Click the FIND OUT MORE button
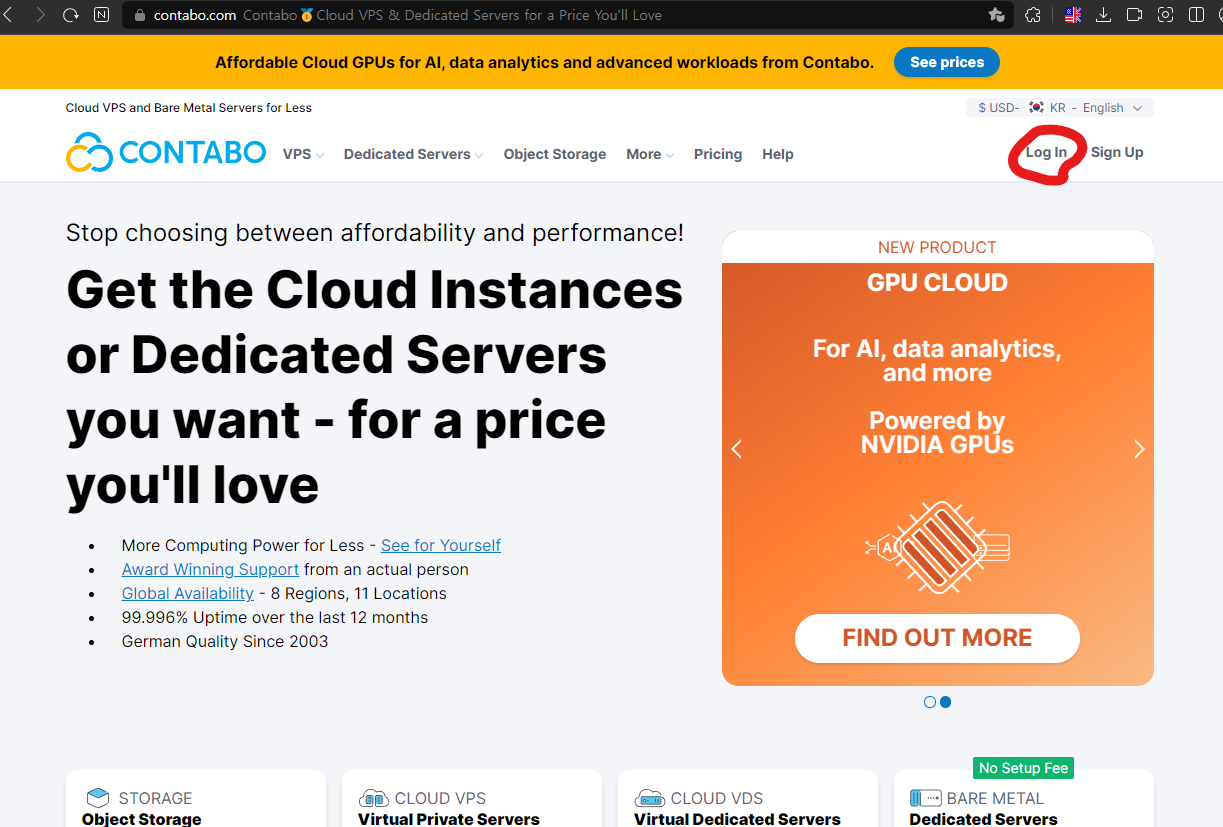Screen dimensions: 1223x827 pos(937,638)
